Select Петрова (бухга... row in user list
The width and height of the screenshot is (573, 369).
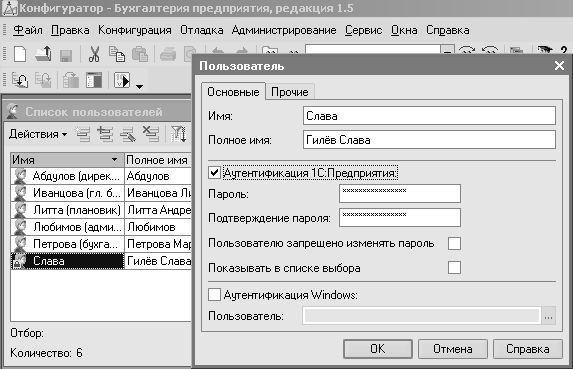[x=101, y=244]
